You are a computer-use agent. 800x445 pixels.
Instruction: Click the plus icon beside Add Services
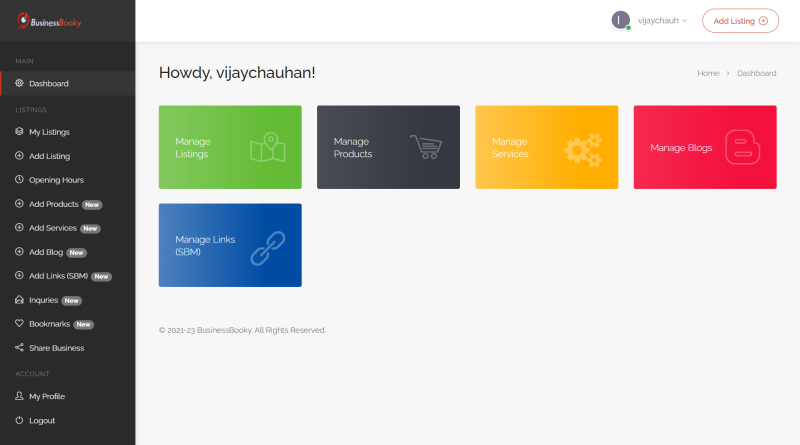pos(19,228)
